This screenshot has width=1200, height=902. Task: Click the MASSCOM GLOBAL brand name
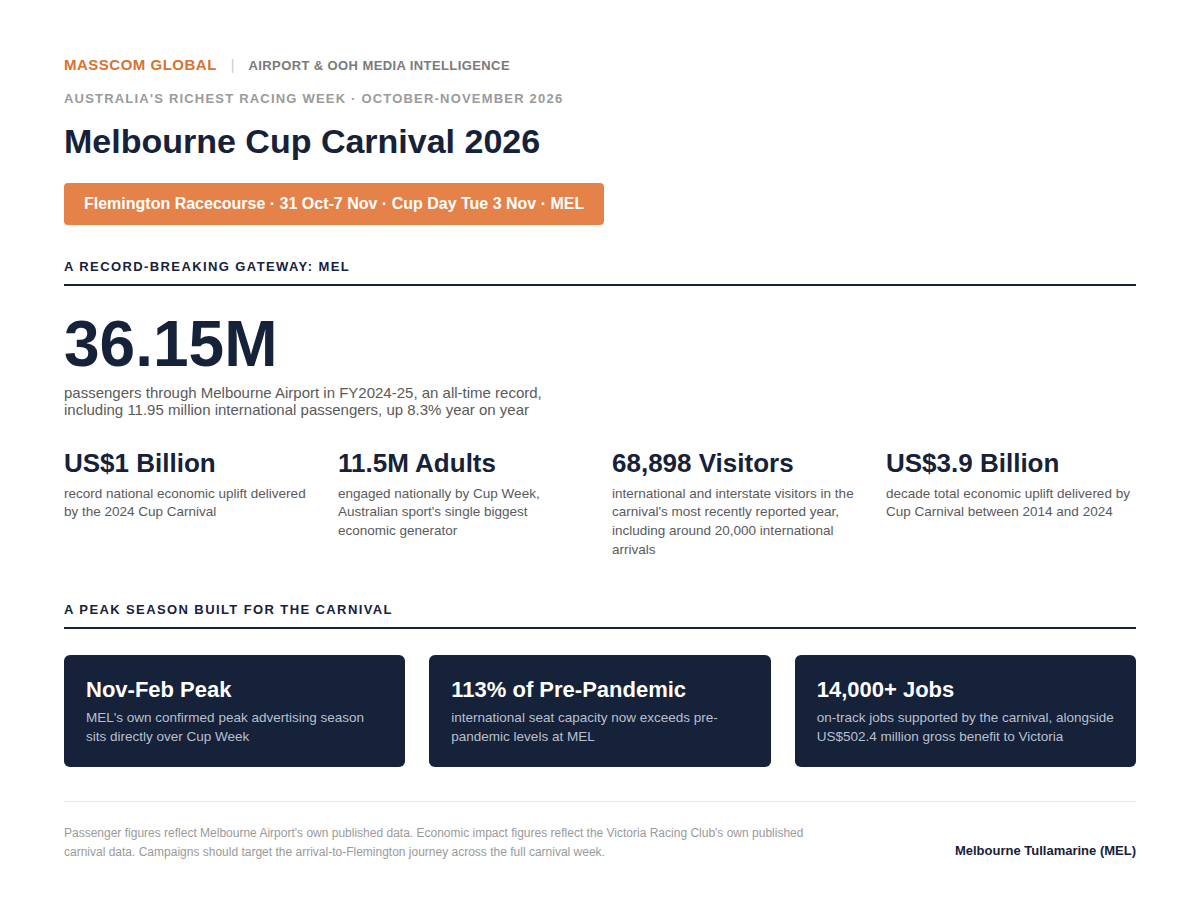(140, 65)
